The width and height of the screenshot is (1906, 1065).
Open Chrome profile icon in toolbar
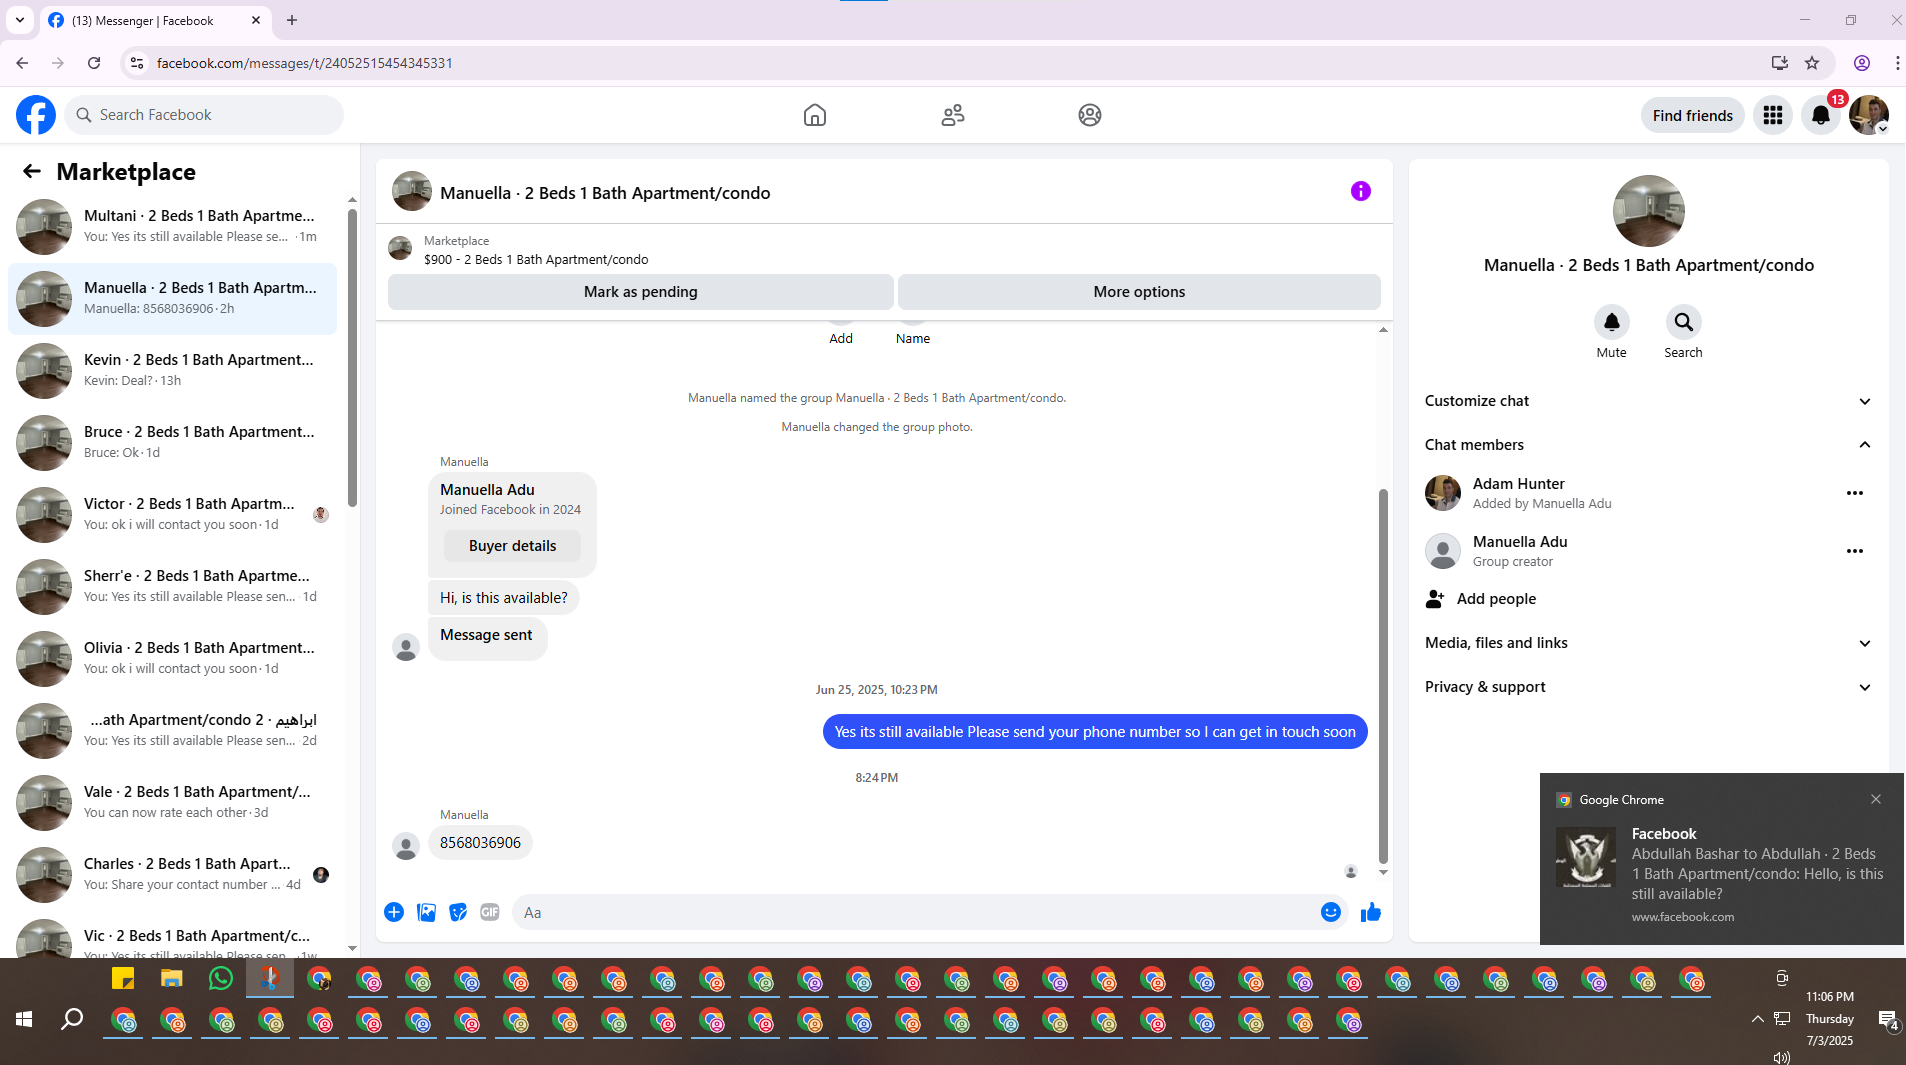coord(1862,63)
